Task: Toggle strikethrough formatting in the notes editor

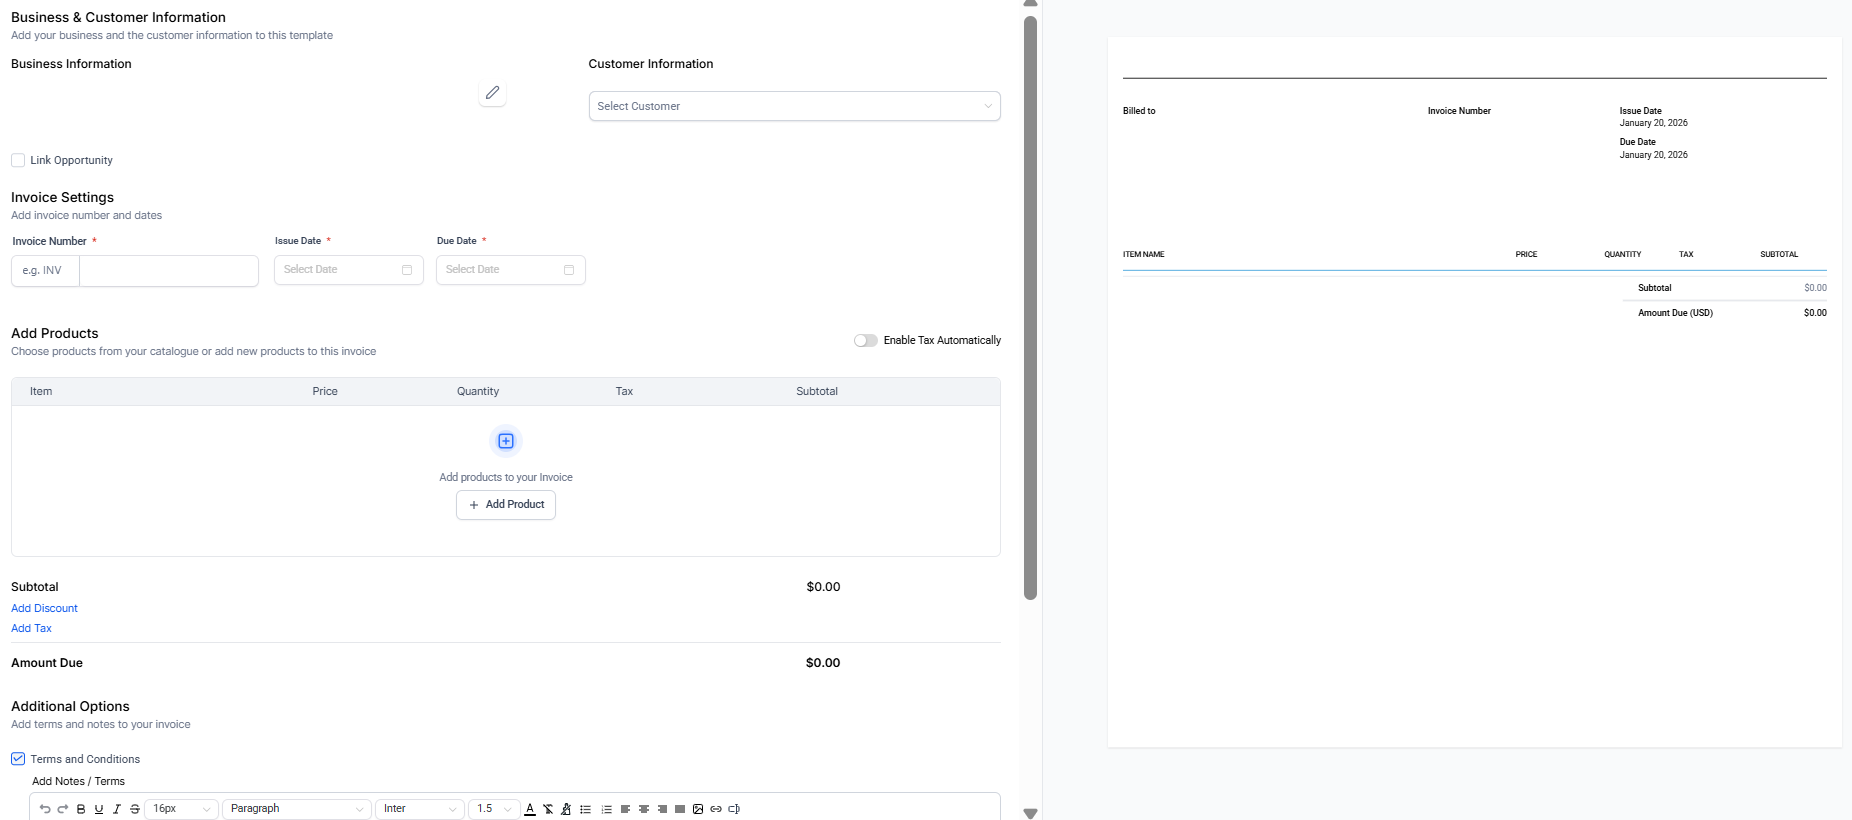Action: [x=135, y=809]
